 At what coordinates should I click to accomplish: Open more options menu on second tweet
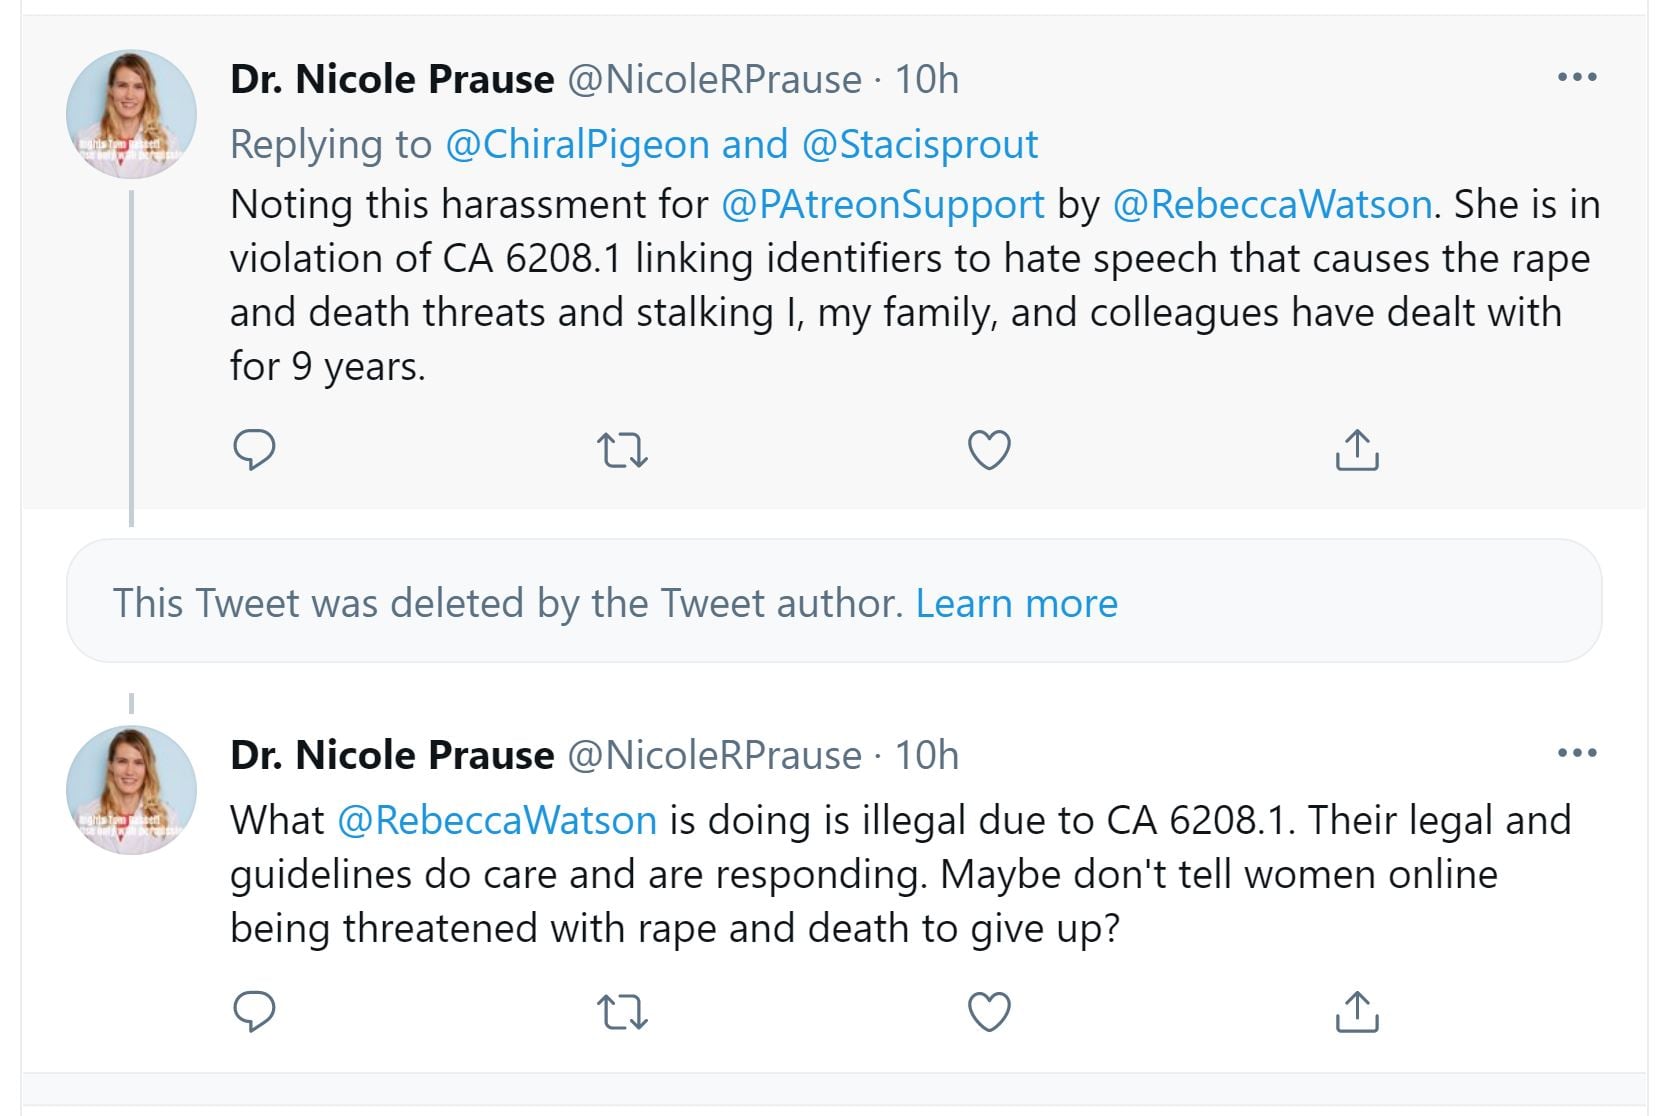coord(1577,753)
